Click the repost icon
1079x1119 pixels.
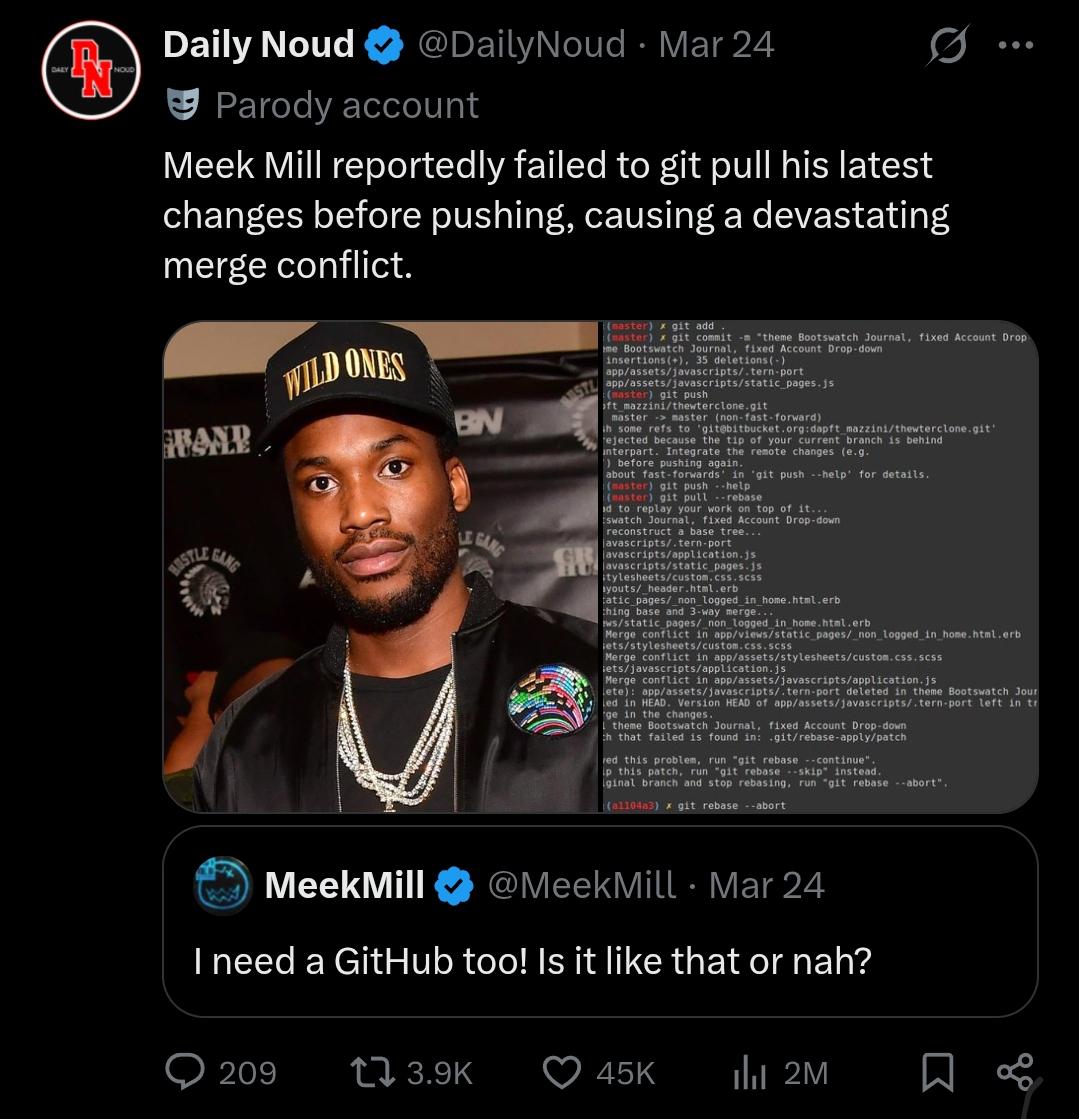pyautogui.click(x=369, y=1072)
